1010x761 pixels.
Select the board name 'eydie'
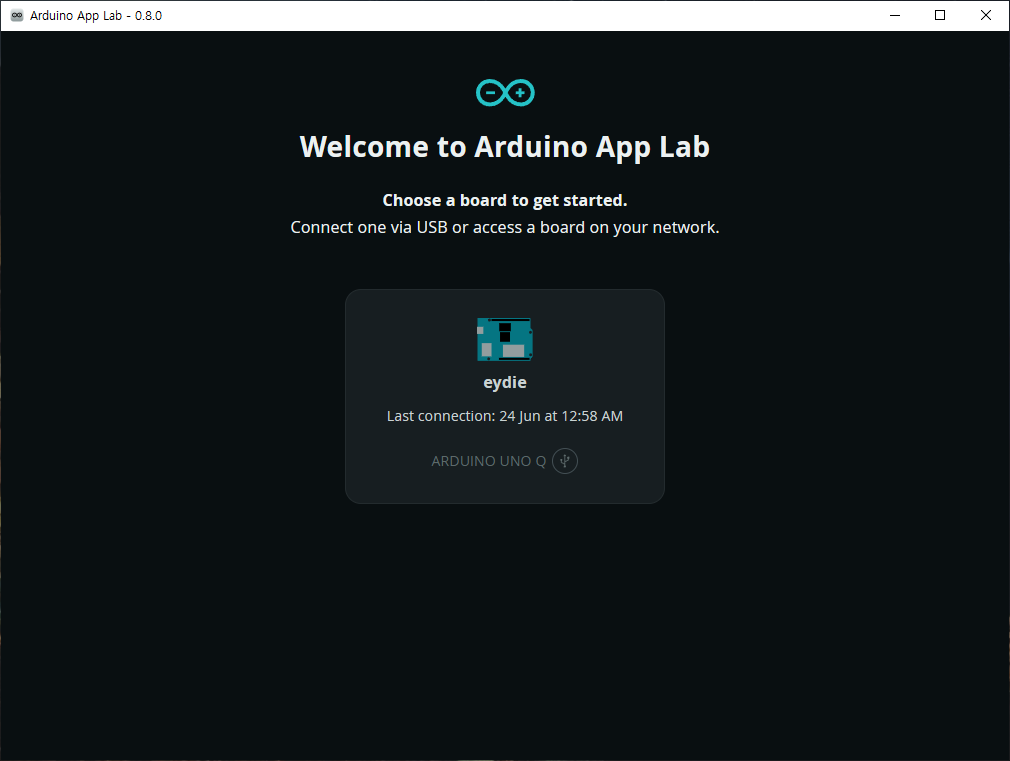[505, 382]
